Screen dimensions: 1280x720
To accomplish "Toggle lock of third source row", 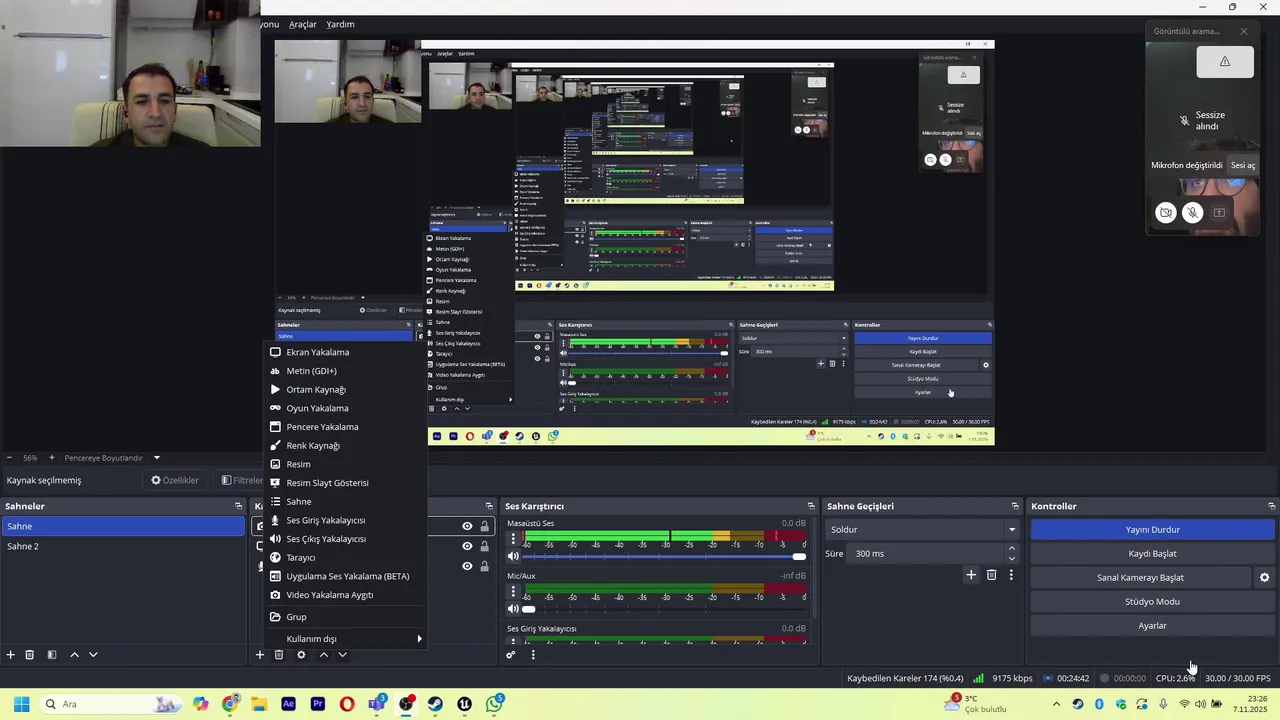I will (485, 566).
